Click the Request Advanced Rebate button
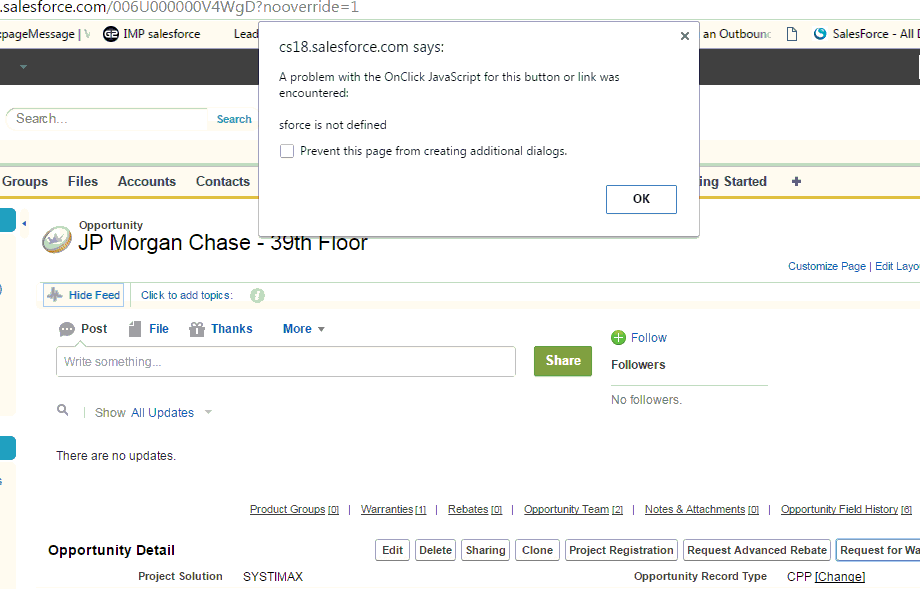Image resolution: width=920 pixels, height=589 pixels. coord(757,550)
